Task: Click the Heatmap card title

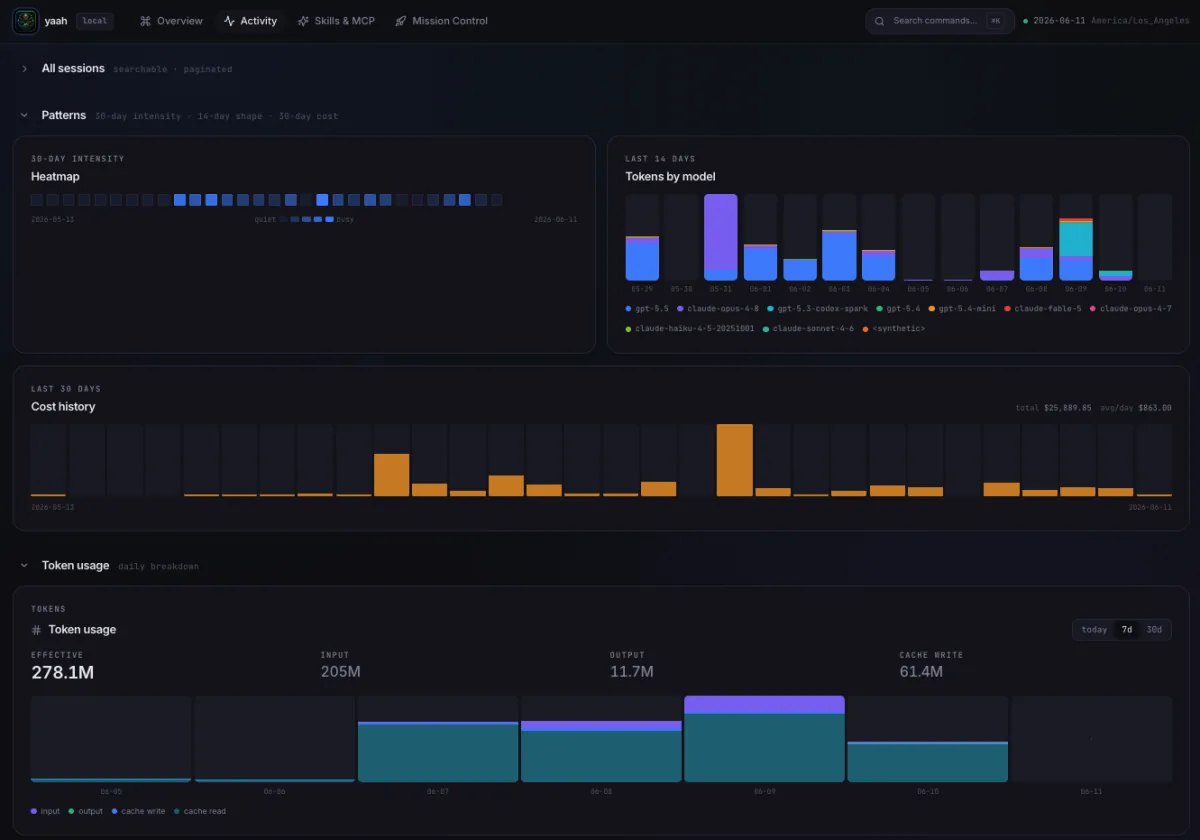Action: pyautogui.click(x=55, y=177)
